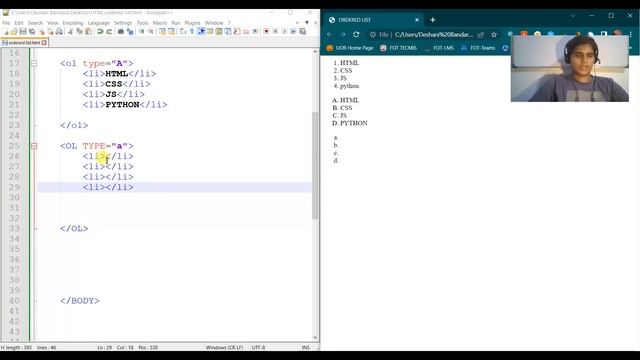This screenshot has height=360, width=640.
Task: Click the editor scrollbar down arrow
Action: click(315, 338)
